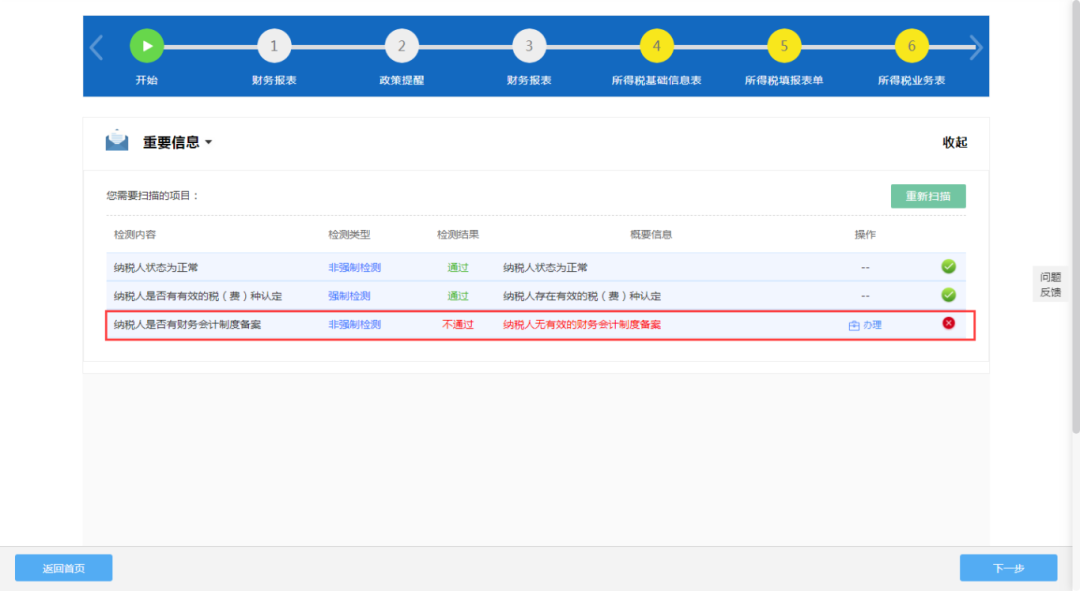This screenshot has height=591, width=1080.
Task: Go to step 1 财务报表
Action: coord(274,46)
